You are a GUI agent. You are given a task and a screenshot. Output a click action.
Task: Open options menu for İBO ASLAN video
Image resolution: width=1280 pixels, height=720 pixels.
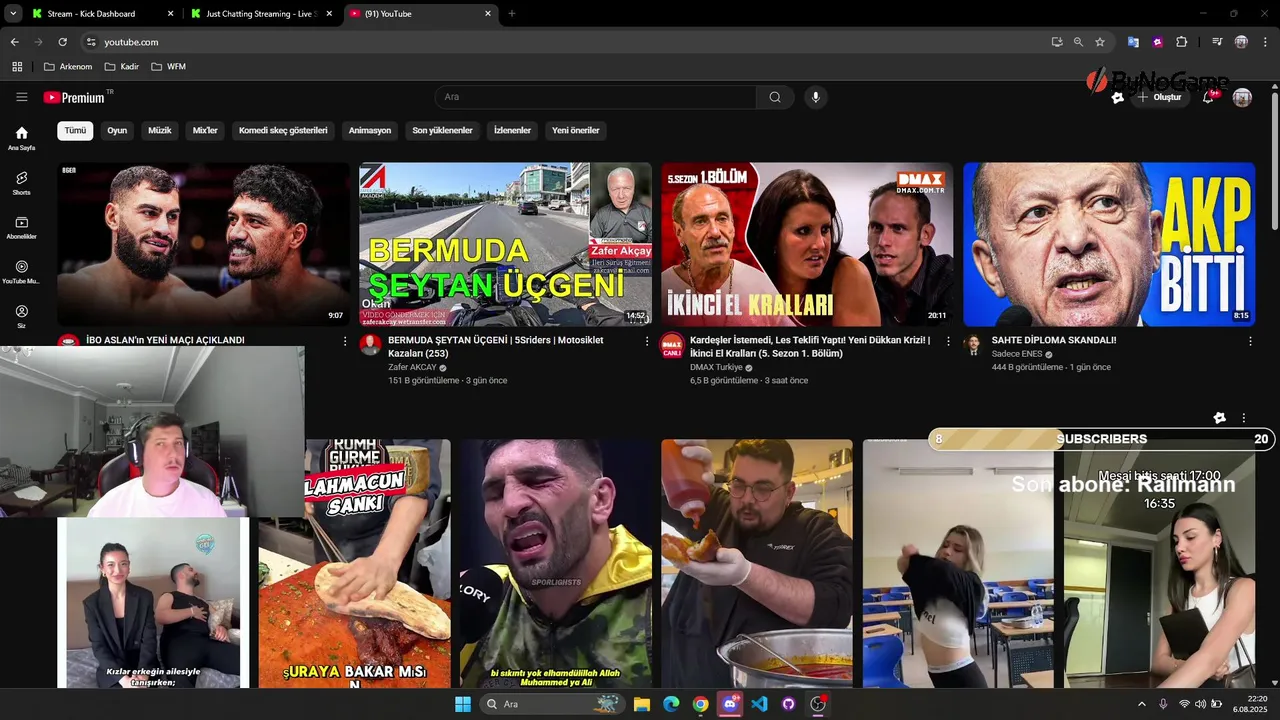[x=345, y=341]
